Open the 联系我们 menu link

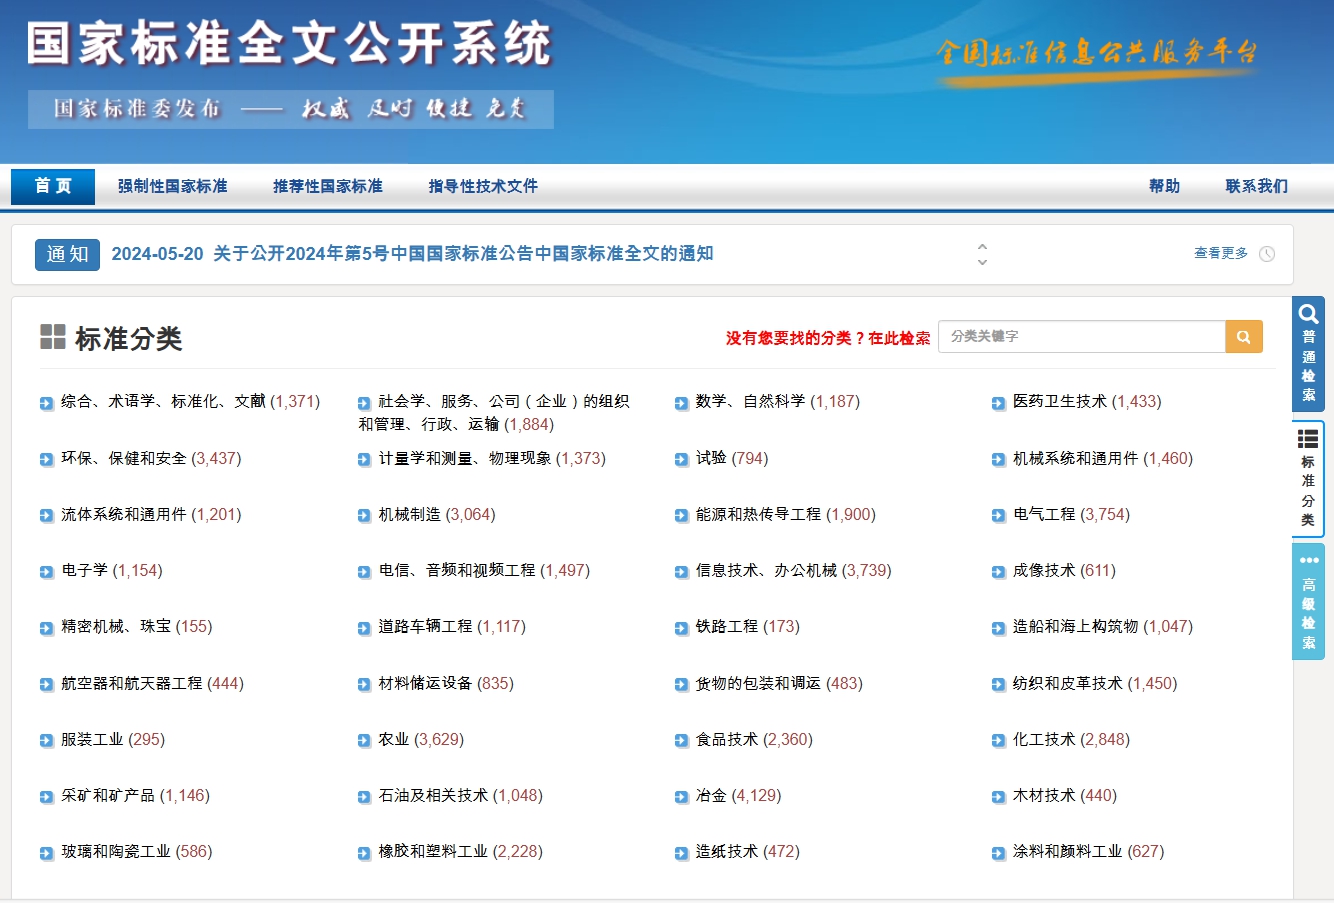pos(1257,186)
